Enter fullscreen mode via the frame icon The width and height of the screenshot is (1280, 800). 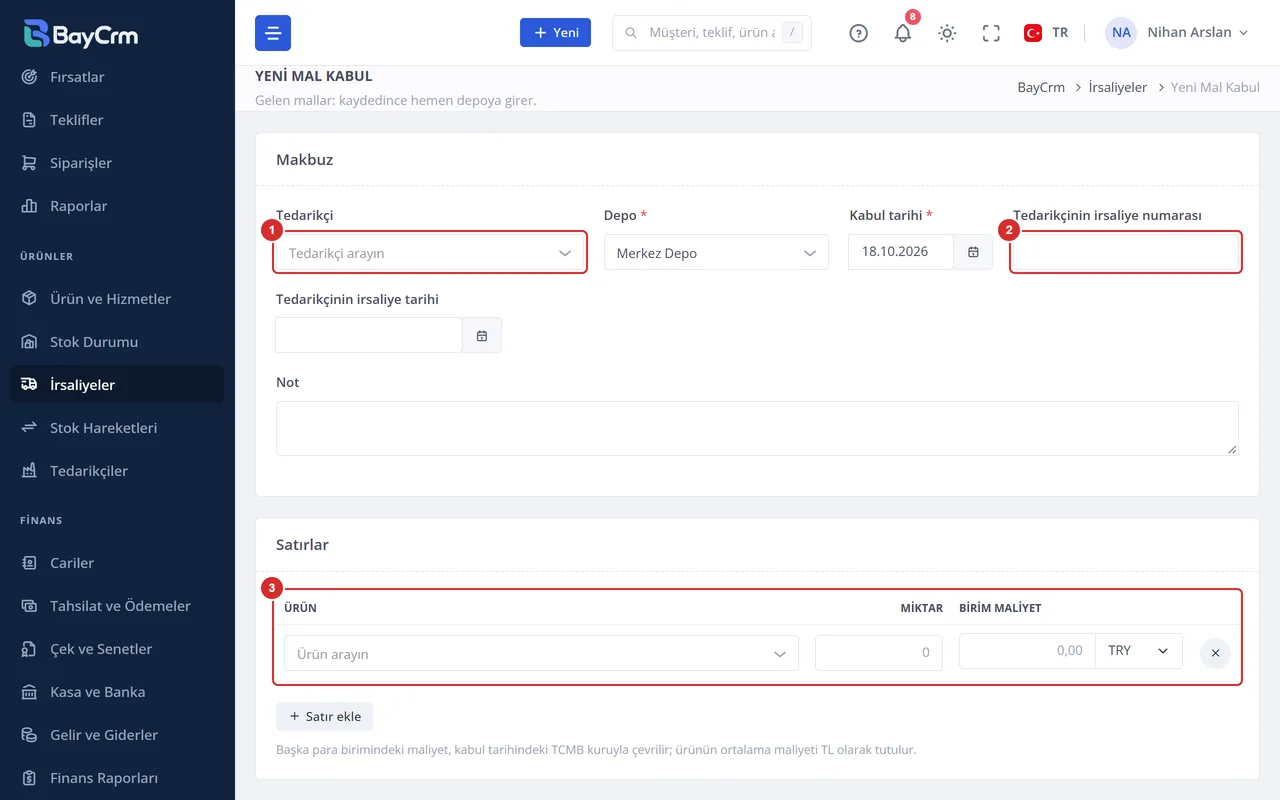click(991, 33)
